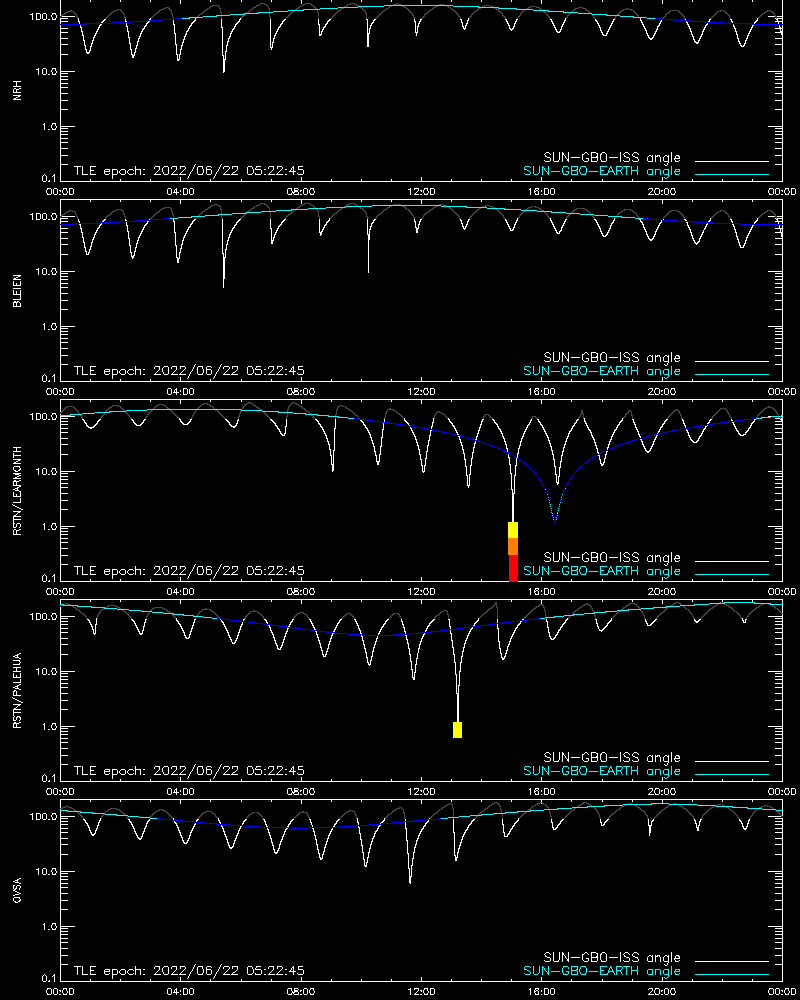The width and height of the screenshot is (800, 1000).
Task: Click SUN-GBO-ISS angle legend in PALEHUA panel
Action: (x=612, y=758)
